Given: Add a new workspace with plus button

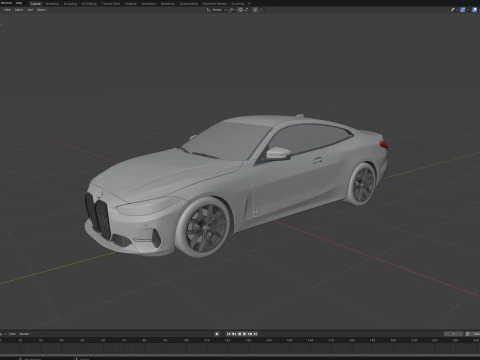Looking at the screenshot, I should point(249,4).
